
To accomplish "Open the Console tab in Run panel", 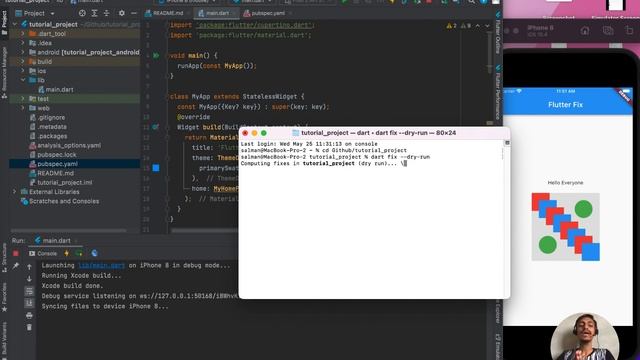I will pos(43,253).
